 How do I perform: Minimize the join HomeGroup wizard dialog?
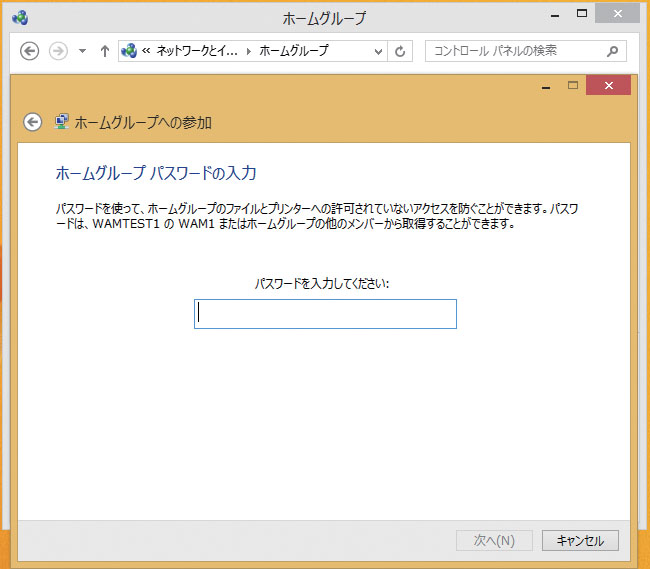[546, 87]
